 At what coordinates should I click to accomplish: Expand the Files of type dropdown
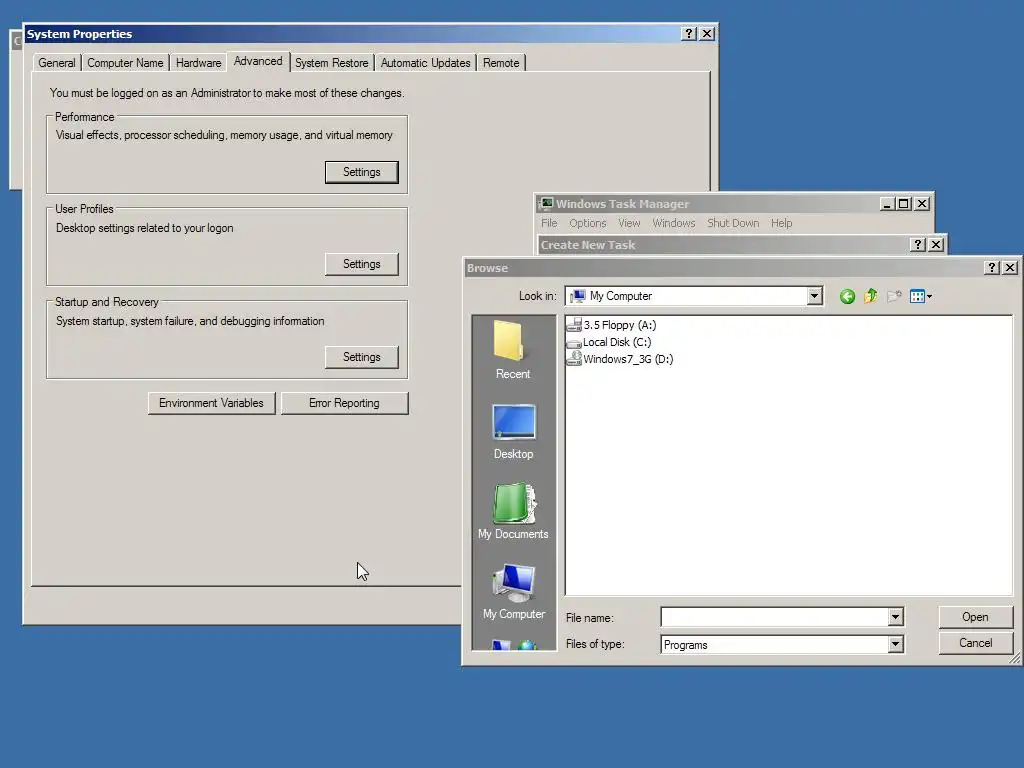coord(895,645)
